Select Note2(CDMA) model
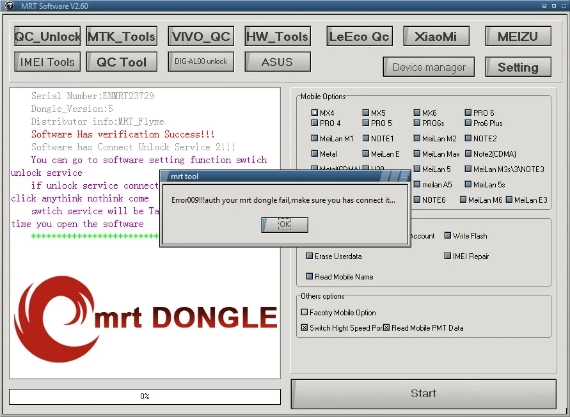 pos(468,154)
